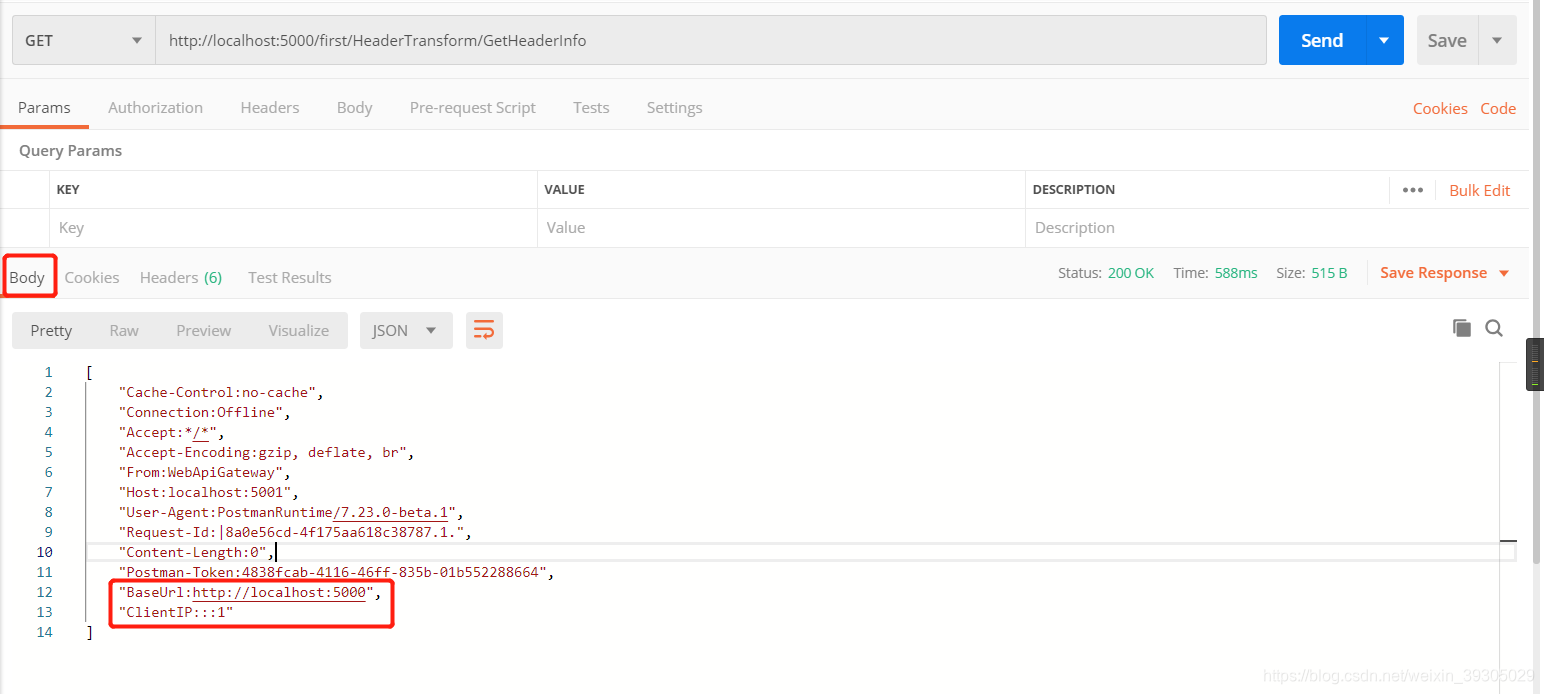Viewport: 1544px width, 694px height.
Task: Open the Tests tab
Action: (x=591, y=108)
